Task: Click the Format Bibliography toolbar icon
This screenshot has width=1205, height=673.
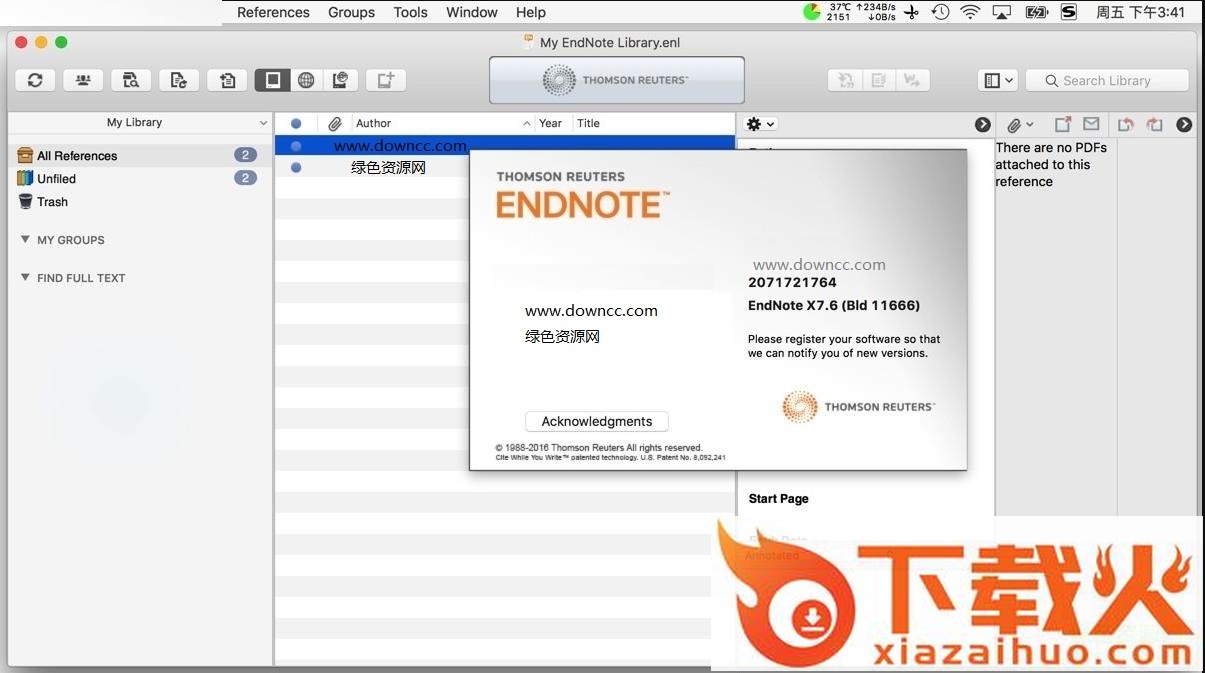Action: point(879,80)
